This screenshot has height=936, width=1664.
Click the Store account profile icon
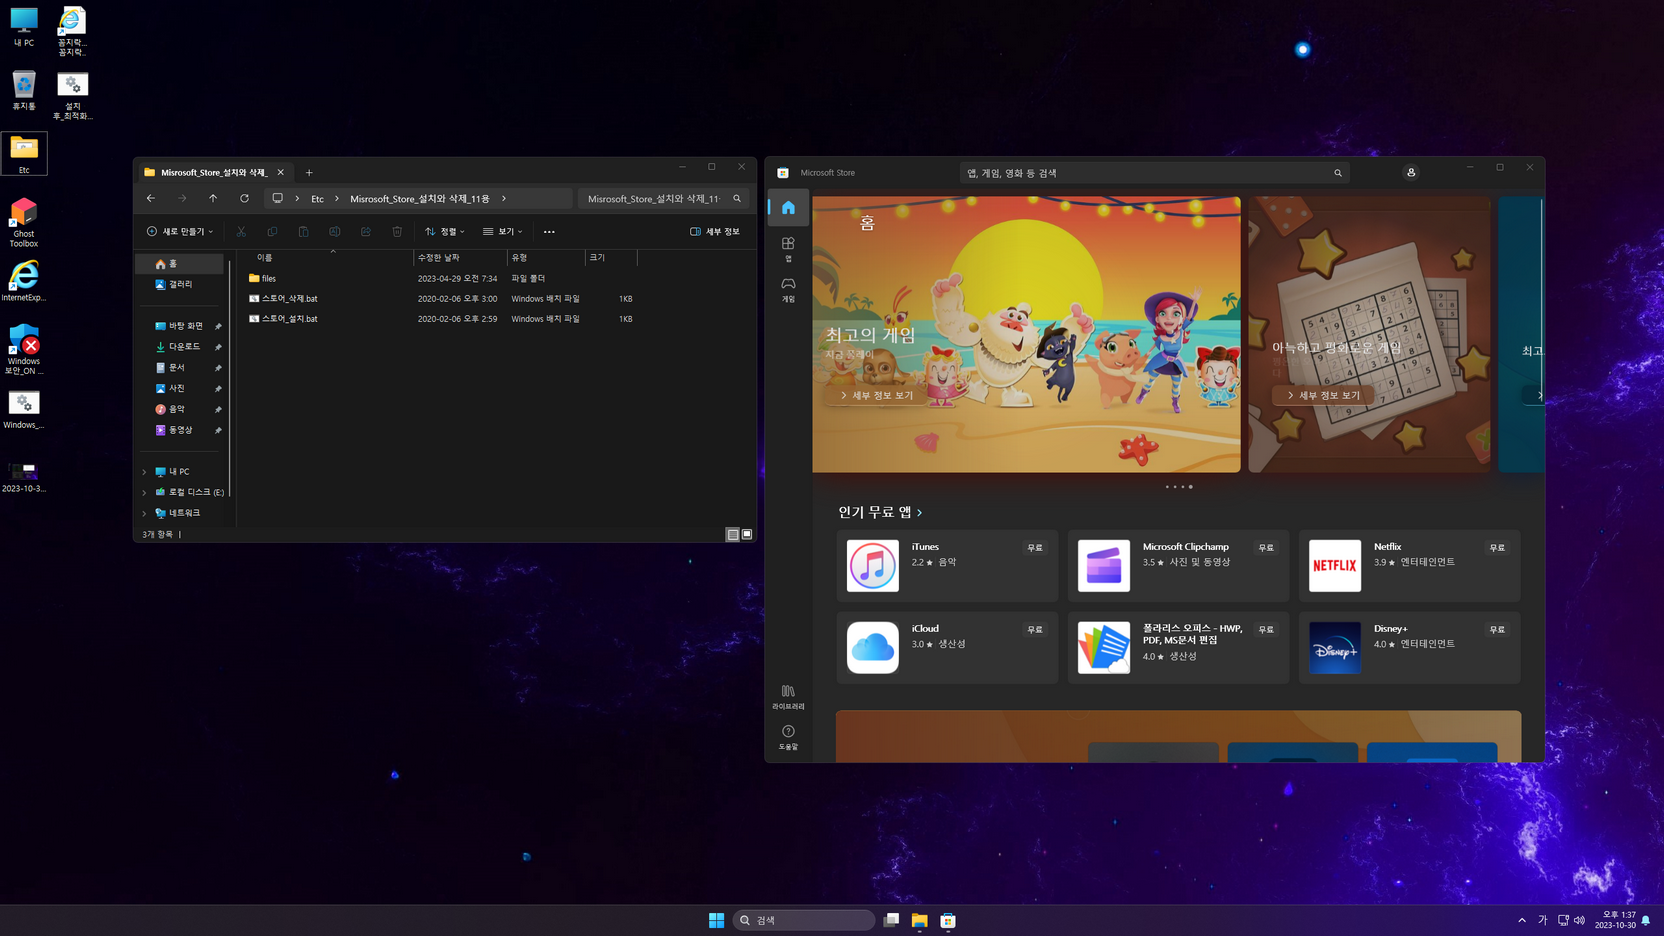click(1411, 173)
